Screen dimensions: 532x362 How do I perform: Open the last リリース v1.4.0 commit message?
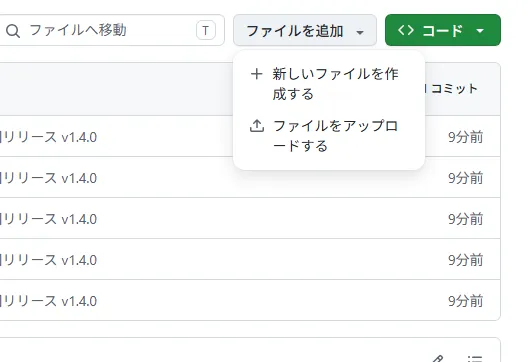click(49, 301)
